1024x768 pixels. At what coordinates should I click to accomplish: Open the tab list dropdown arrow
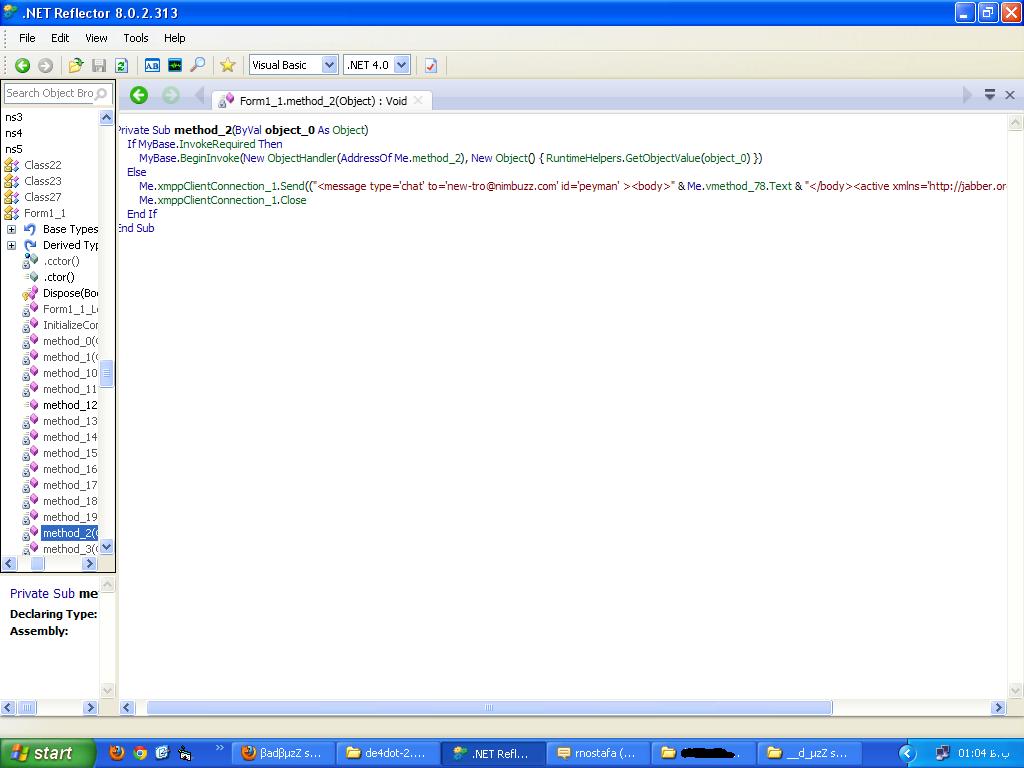[x=990, y=95]
